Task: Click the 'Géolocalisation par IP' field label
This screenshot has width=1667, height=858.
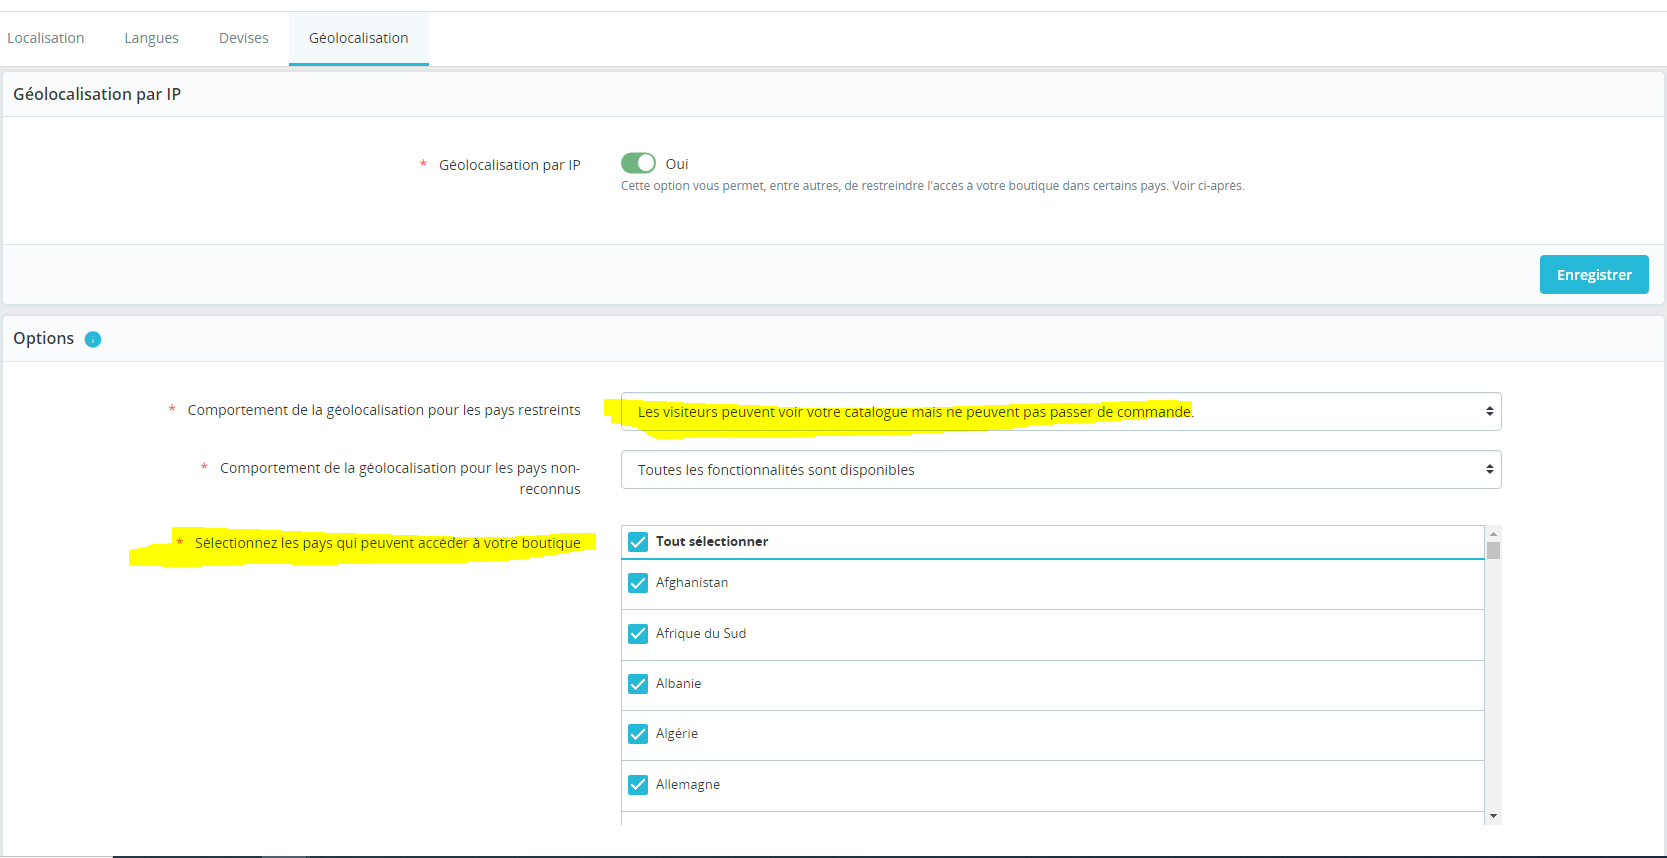Action: point(510,165)
